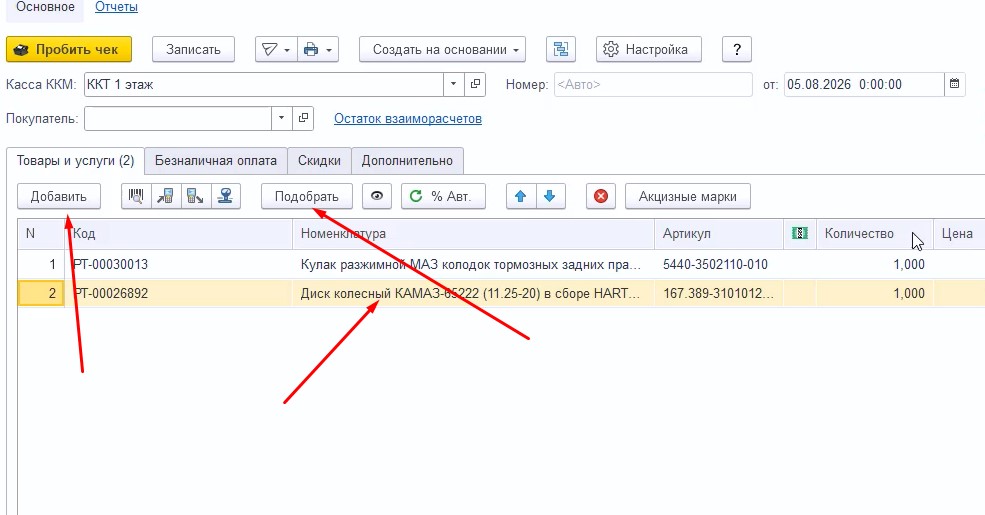
Task: Click the red delete row icon
Action: tap(601, 197)
